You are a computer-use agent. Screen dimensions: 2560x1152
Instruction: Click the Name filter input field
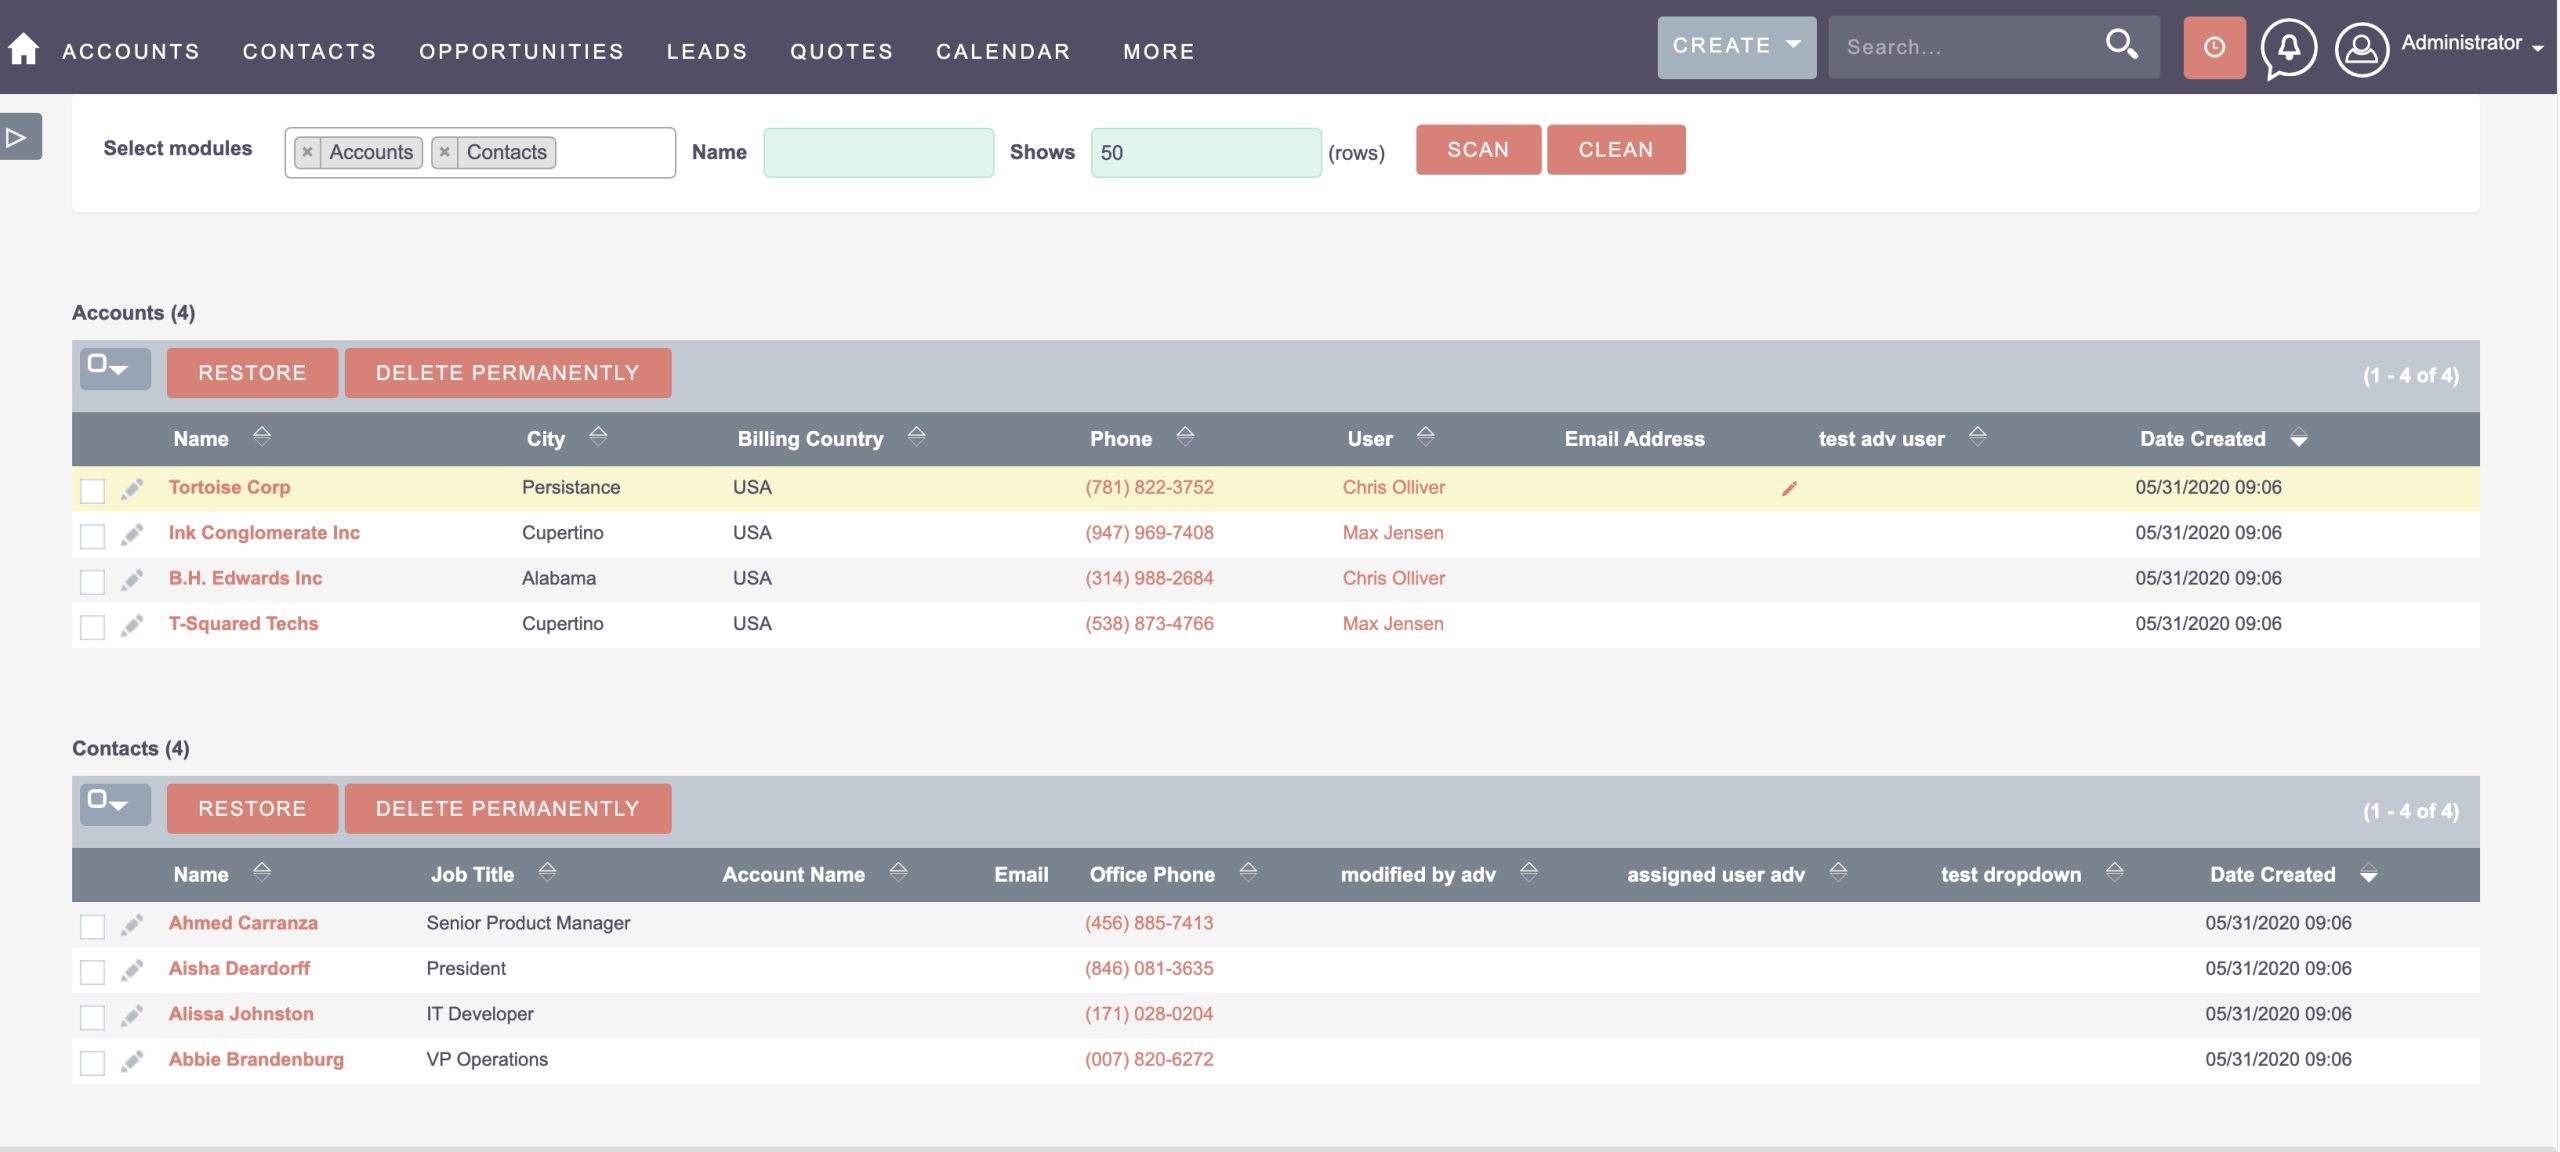(x=878, y=152)
